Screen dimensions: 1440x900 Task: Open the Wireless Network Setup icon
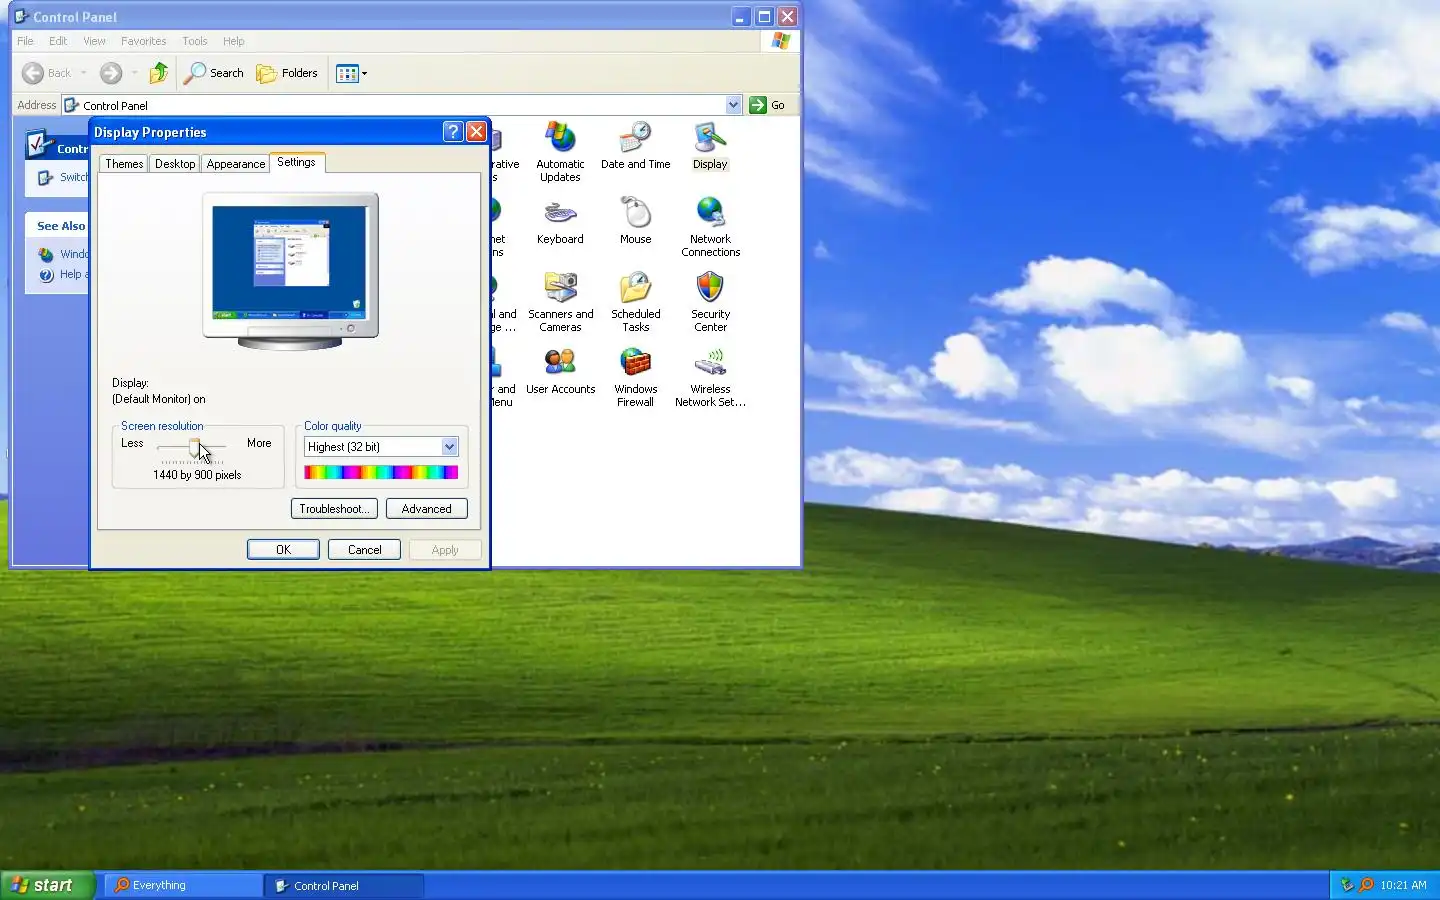710,377
